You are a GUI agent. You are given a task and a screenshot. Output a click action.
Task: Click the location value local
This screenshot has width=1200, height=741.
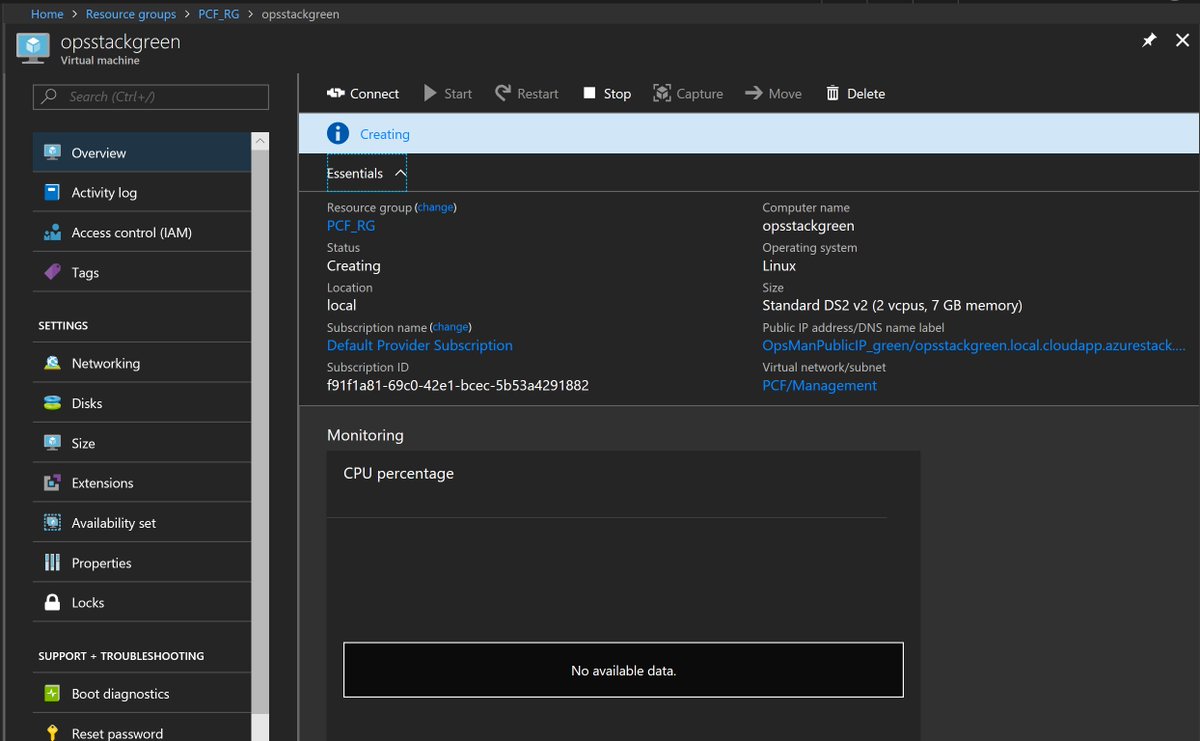click(x=342, y=305)
